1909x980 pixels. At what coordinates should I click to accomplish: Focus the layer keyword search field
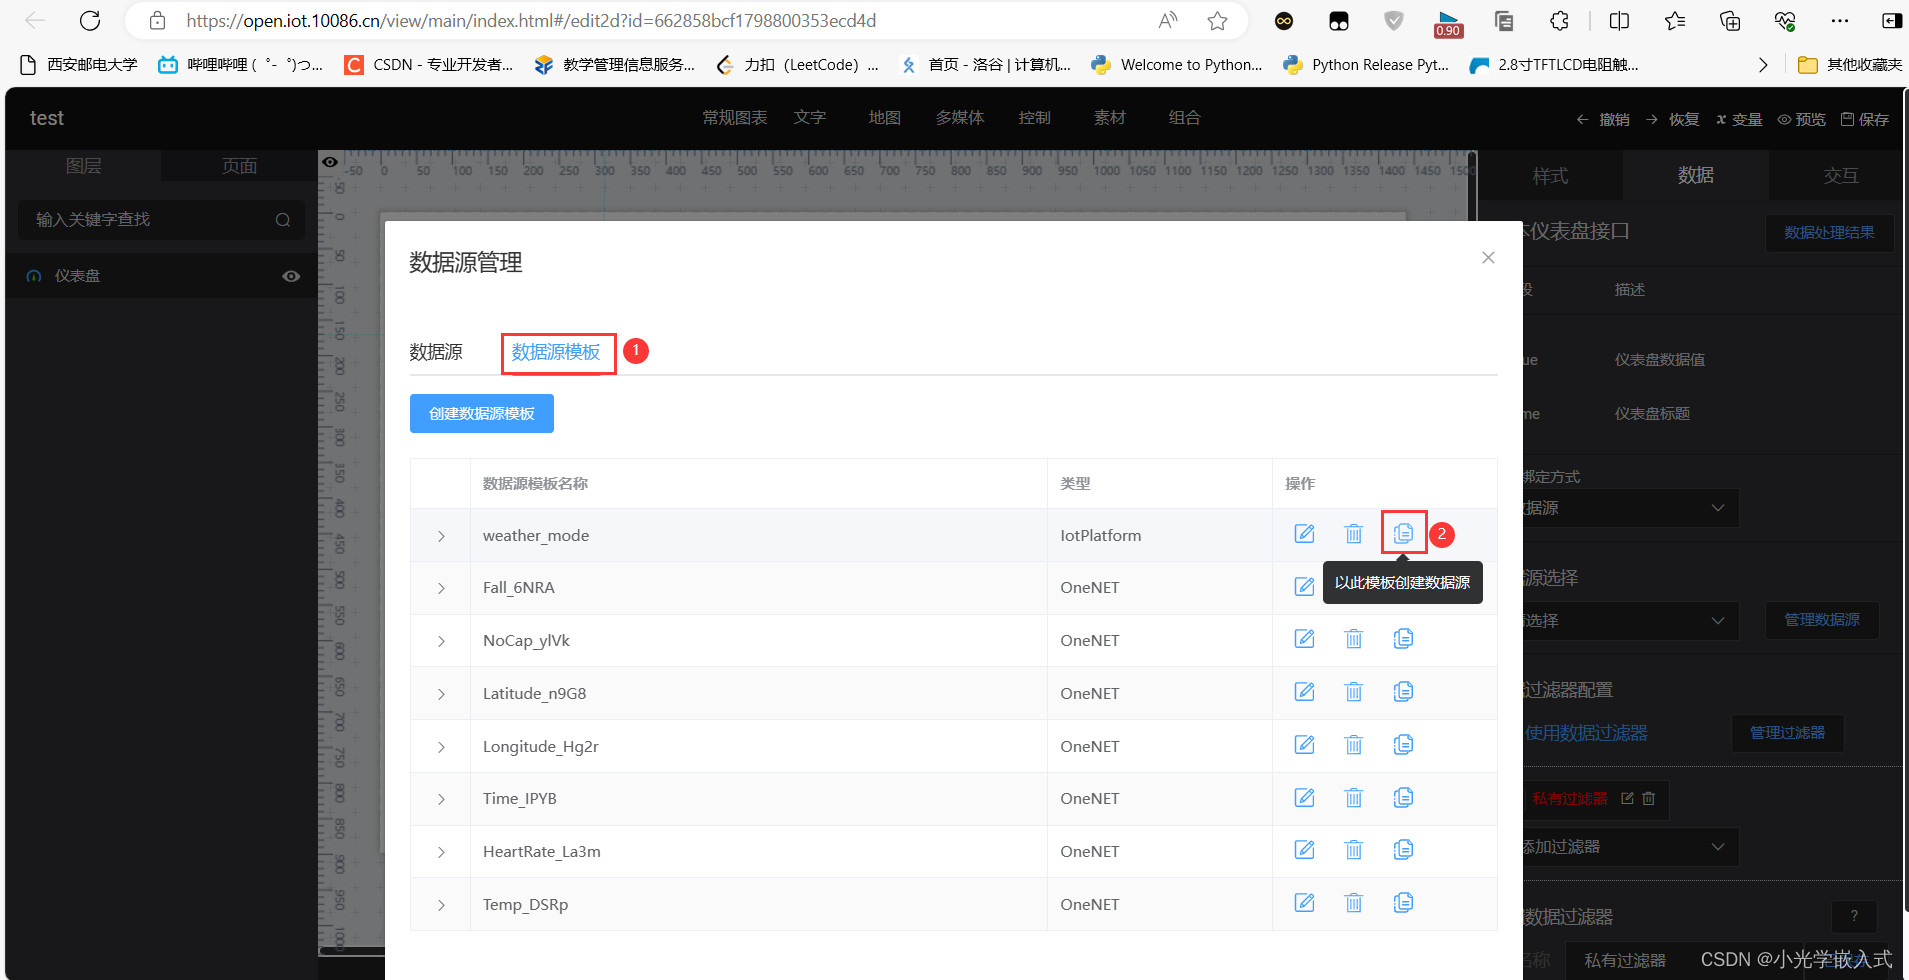162,220
